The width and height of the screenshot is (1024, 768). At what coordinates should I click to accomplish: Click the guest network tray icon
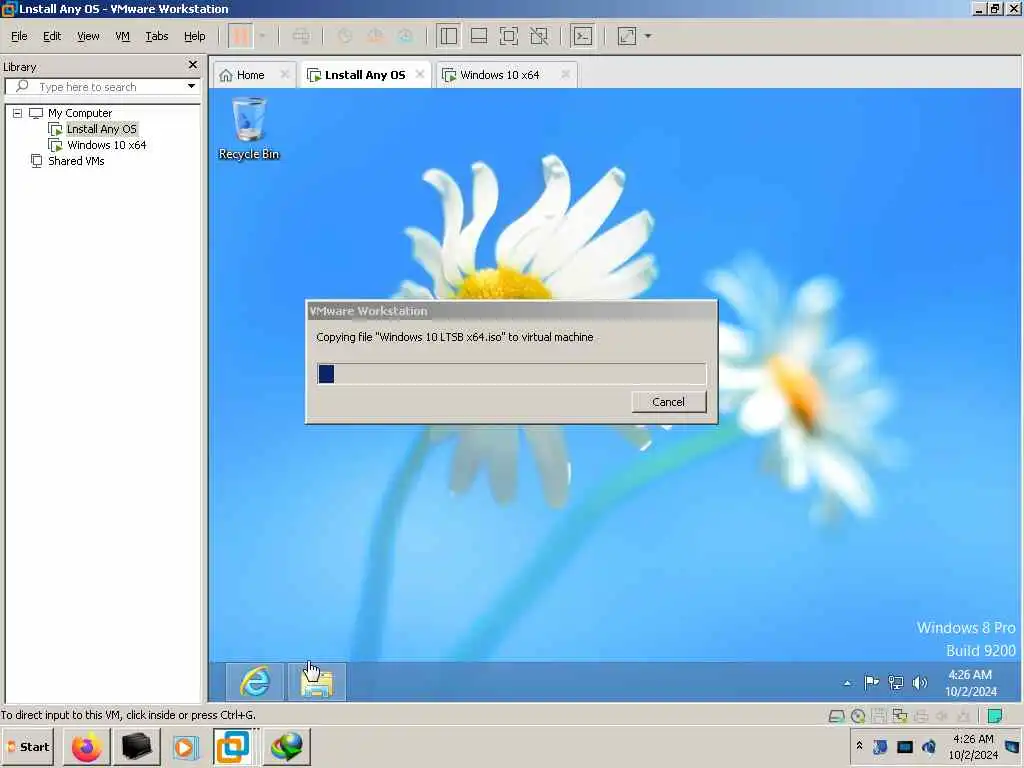tap(895, 683)
